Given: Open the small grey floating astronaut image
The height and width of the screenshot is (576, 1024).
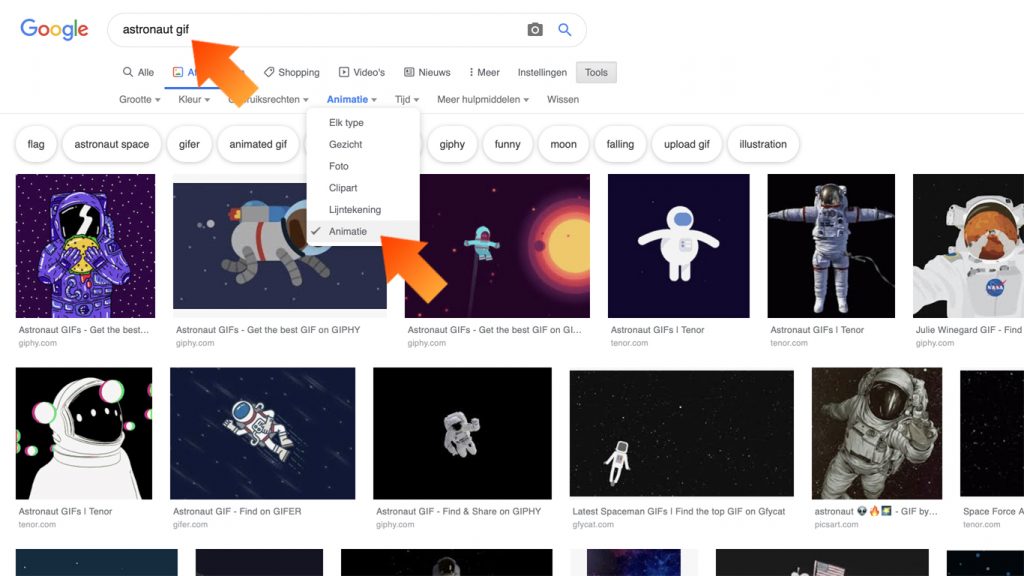Looking at the screenshot, I should [462, 434].
